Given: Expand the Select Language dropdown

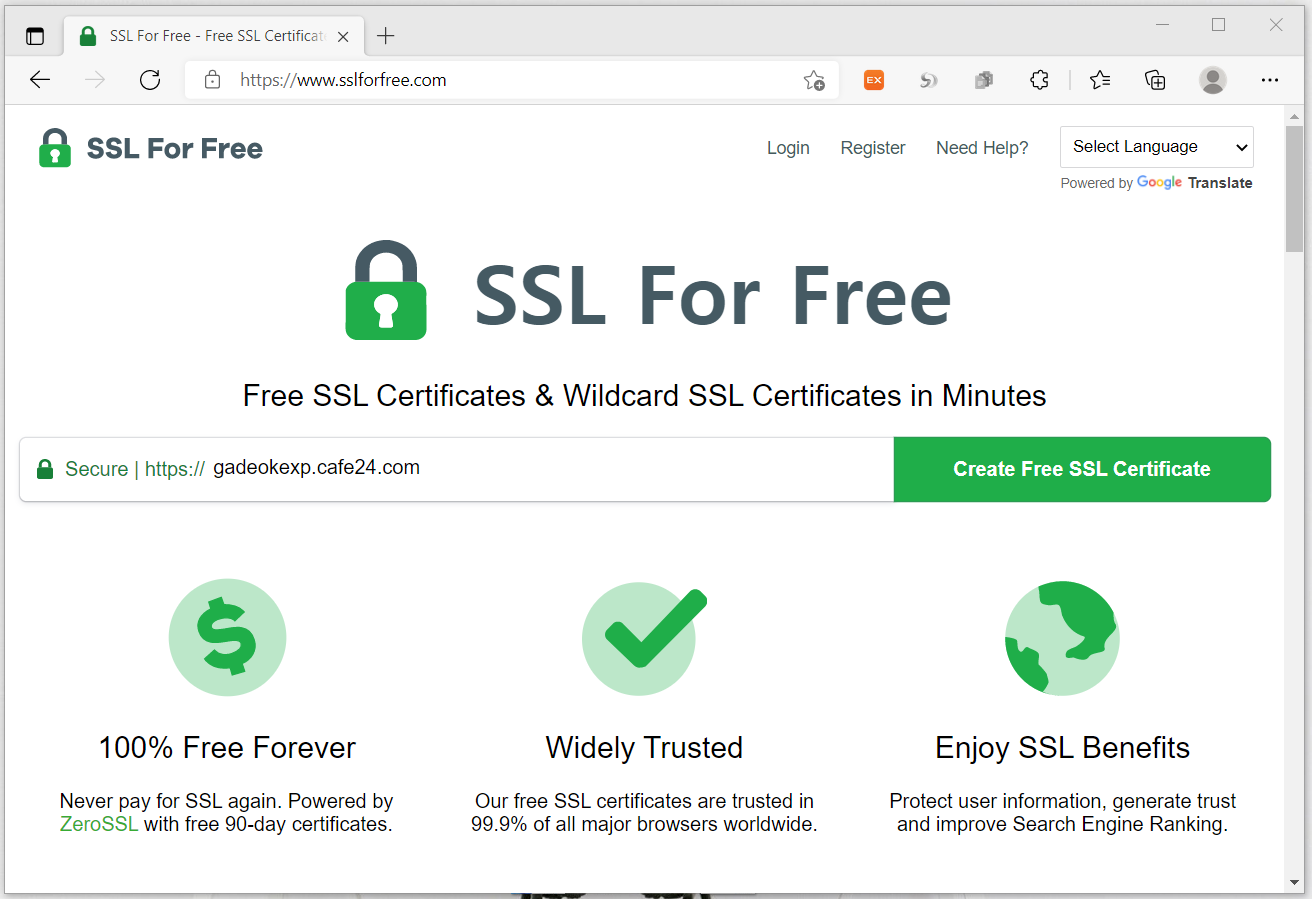Looking at the screenshot, I should 1157,147.
